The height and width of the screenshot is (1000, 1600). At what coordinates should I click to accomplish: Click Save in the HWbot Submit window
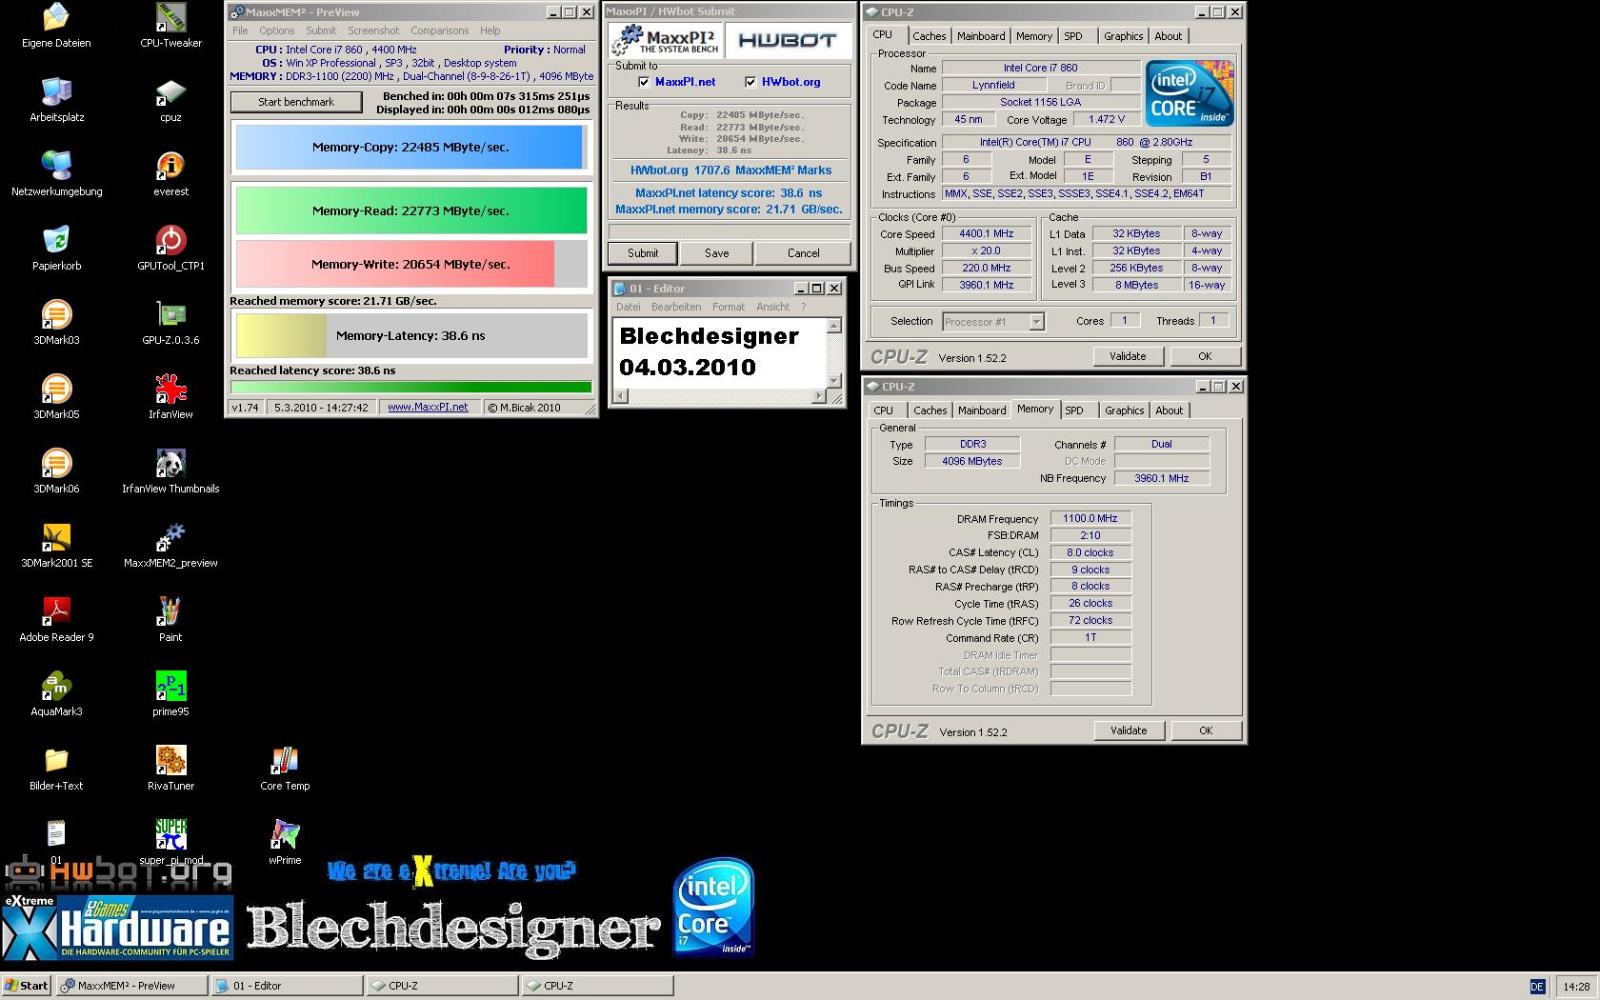717,253
